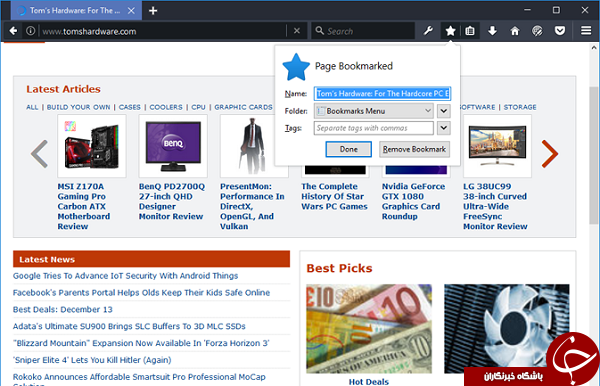
Task: Save page to Pocket icon
Action: click(x=560, y=31)
